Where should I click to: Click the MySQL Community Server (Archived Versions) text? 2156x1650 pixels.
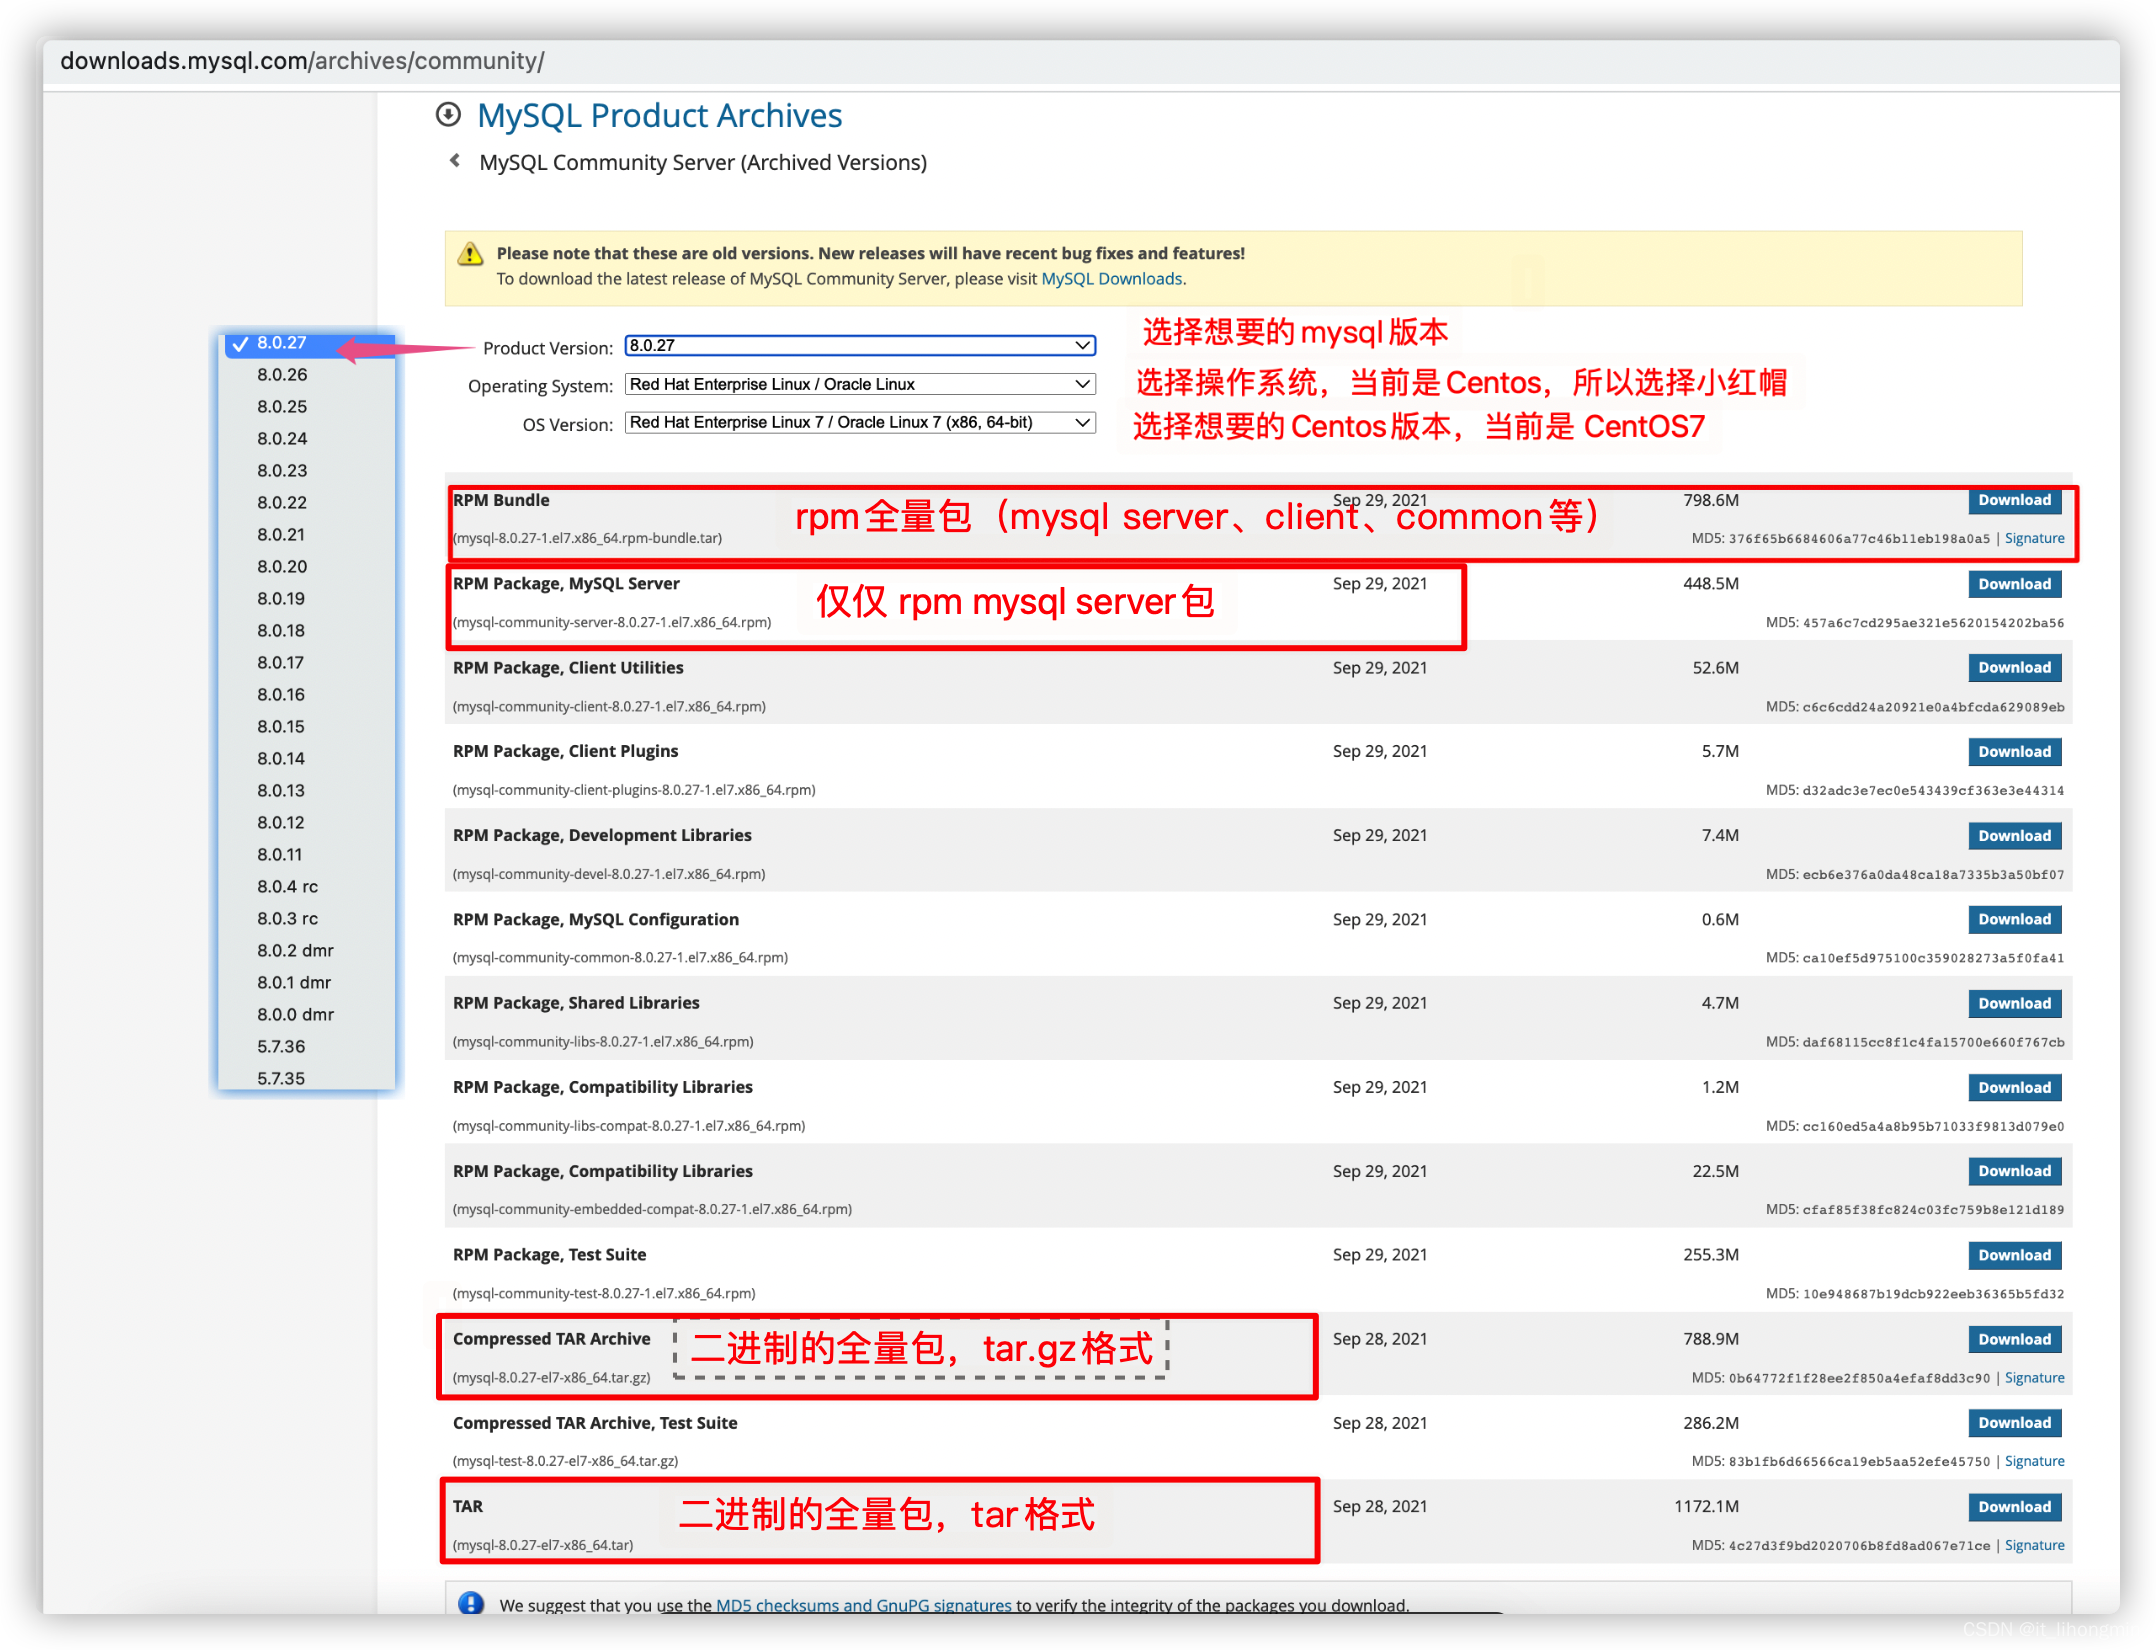coord(703,162)
